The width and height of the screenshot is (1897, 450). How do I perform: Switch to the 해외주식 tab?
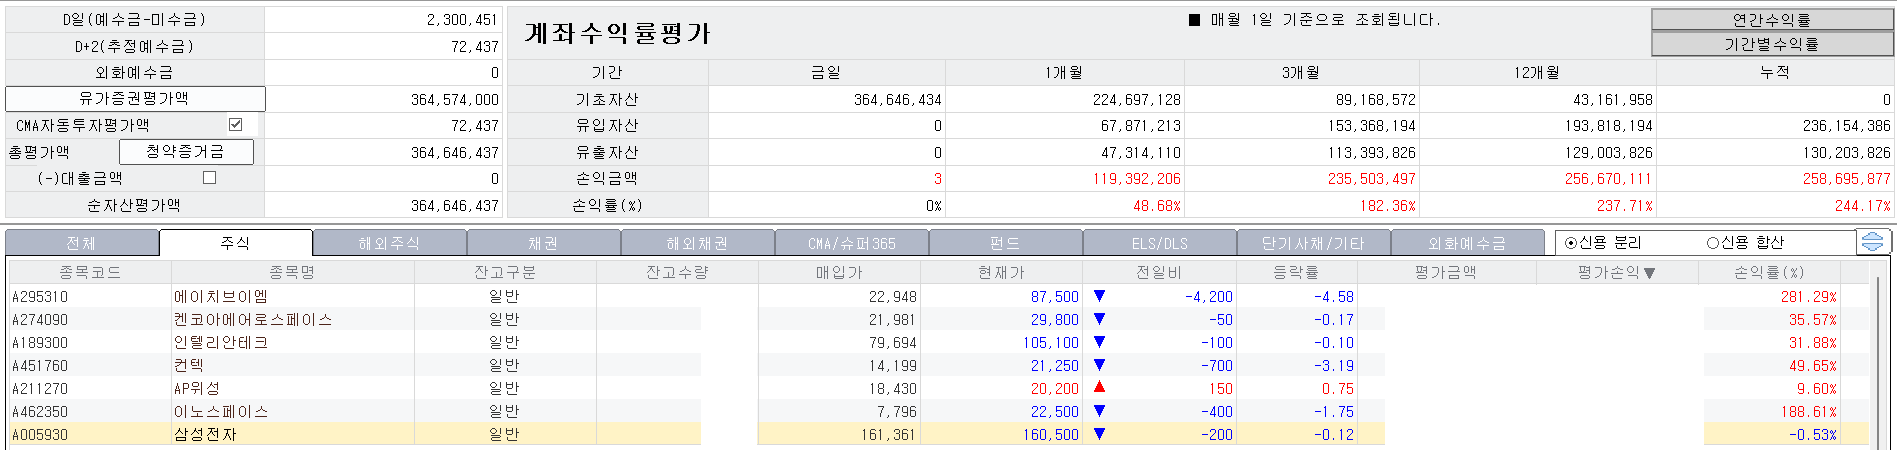(x=390, y=243)
